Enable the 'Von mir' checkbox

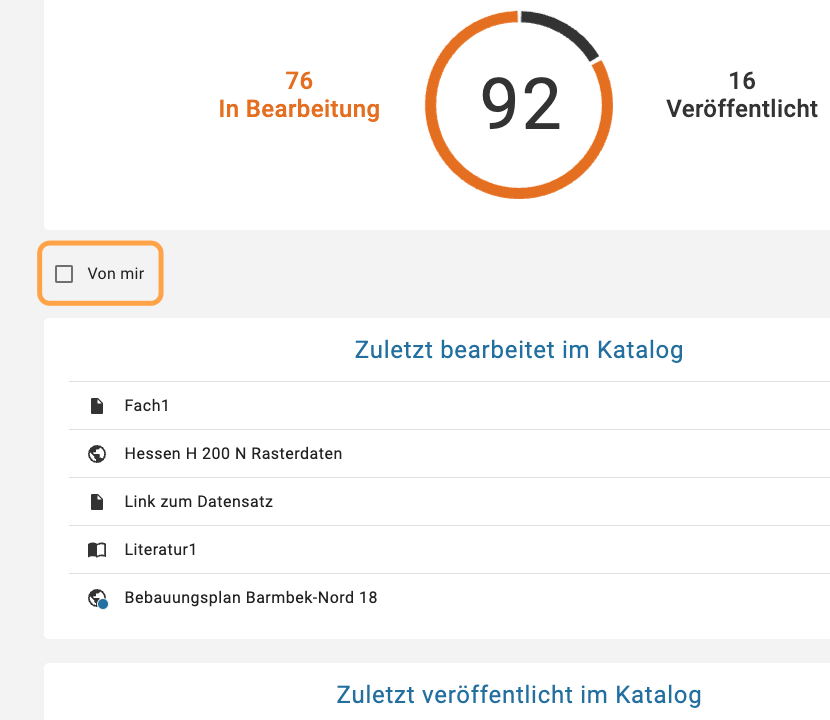(x=64, y=274)
